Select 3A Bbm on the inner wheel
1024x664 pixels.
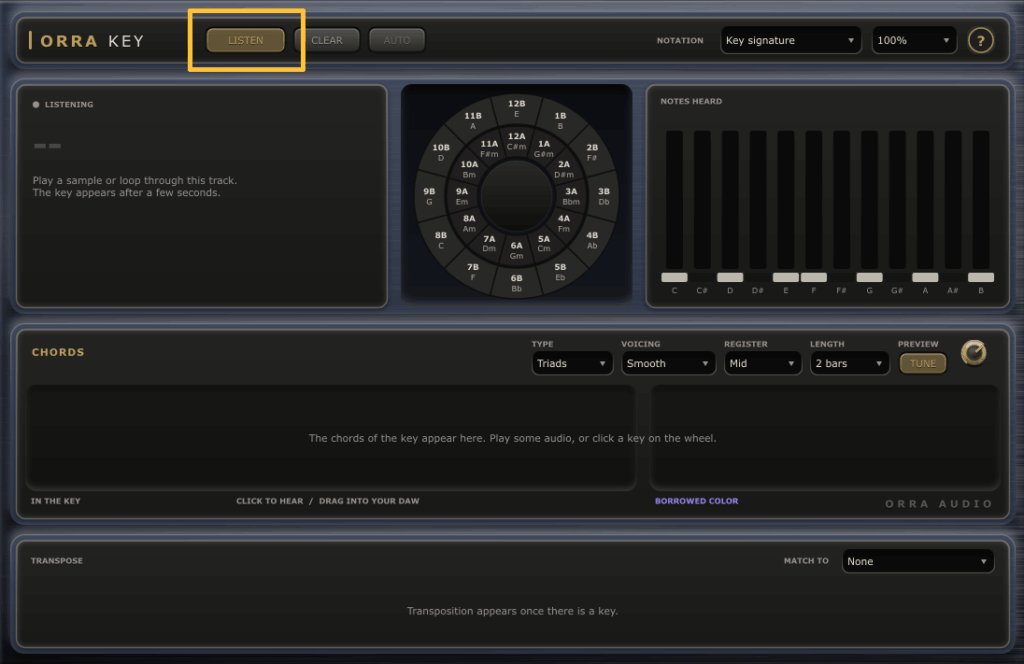coord(571,196)
